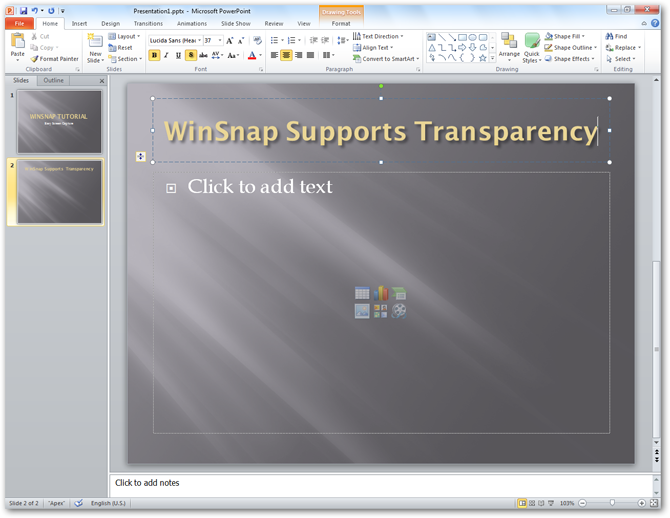Open the font name dropdown
The height and width of the screenshot is (518, 670).
click(199, 41)
